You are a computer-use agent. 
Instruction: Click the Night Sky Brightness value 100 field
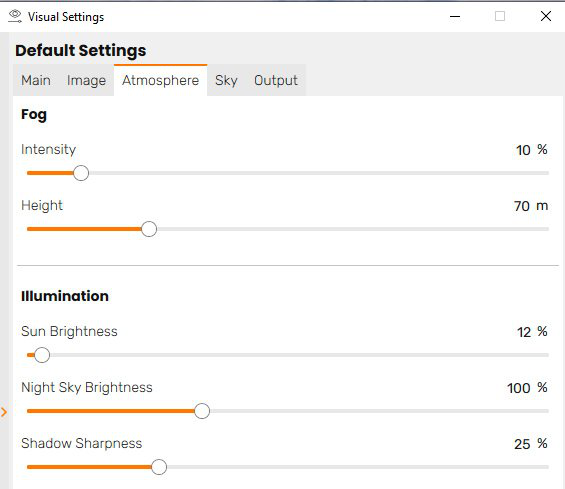(x=519, y=388)
